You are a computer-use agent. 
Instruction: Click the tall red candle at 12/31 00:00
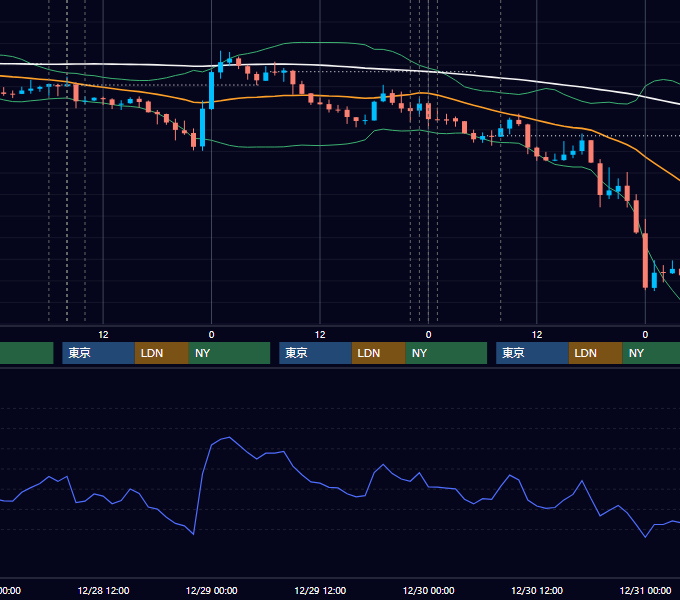tap(645, 260)
